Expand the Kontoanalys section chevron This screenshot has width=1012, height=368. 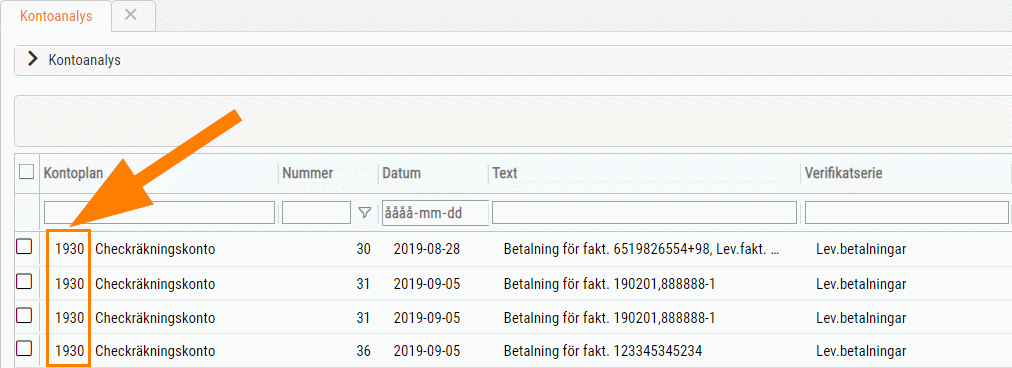click(33, 59)
